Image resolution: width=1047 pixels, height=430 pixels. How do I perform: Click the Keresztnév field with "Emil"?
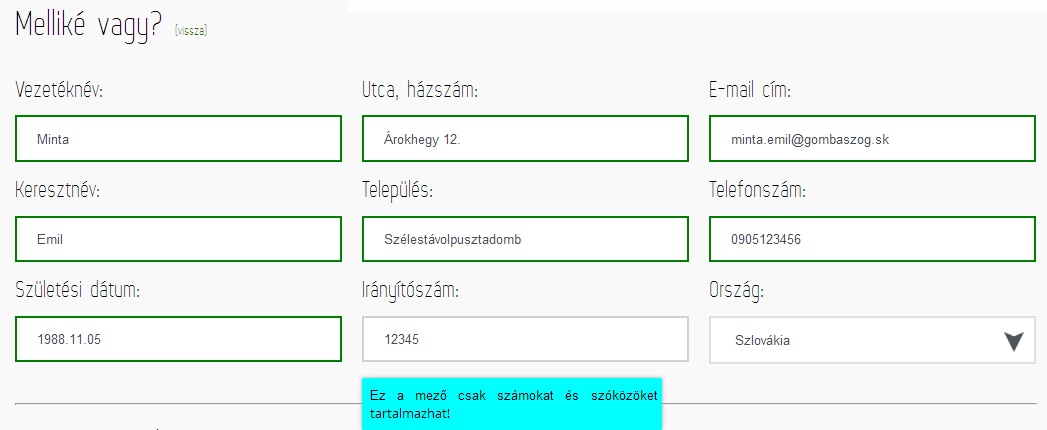click(x=178, y=239)
